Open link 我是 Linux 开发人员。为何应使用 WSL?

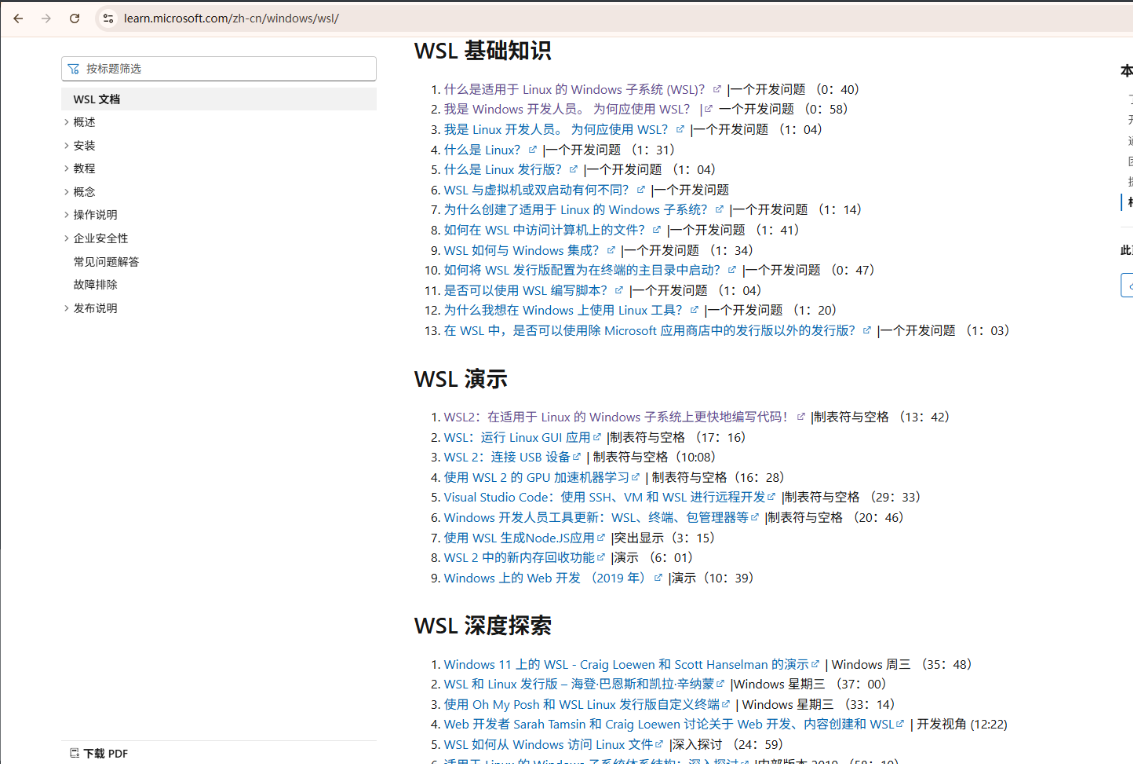coord(556,129)
